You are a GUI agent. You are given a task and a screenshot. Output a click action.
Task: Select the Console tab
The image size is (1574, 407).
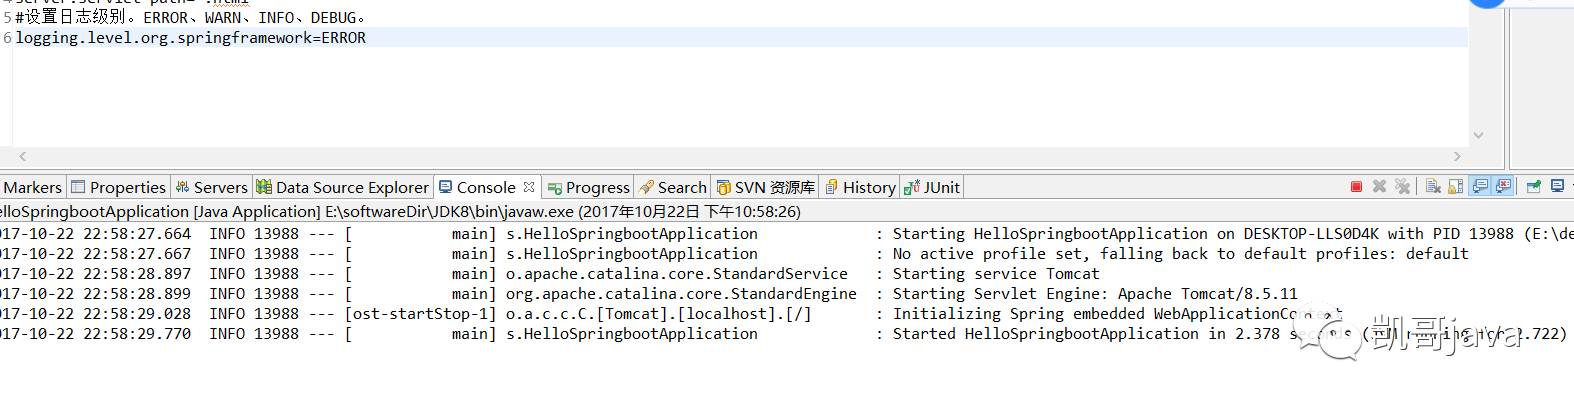point(486,187)
